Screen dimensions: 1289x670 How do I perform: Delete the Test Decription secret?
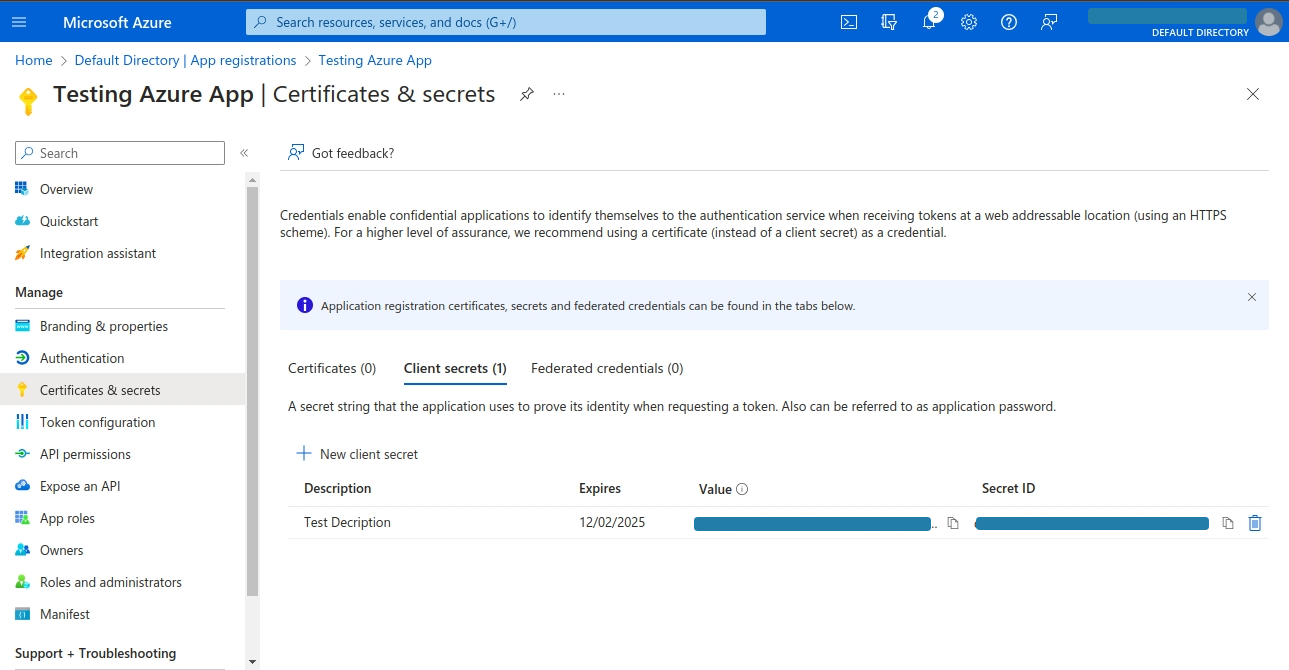pyautogui.click(x=1255, y=523)
